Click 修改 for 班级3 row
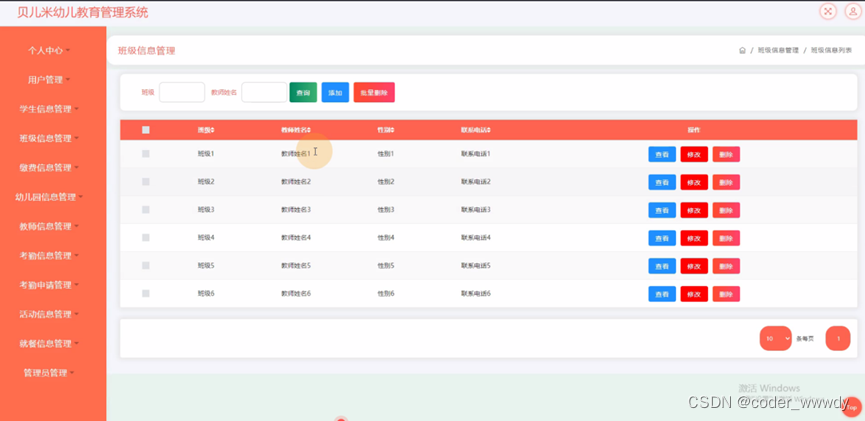 tap(694, 210)
